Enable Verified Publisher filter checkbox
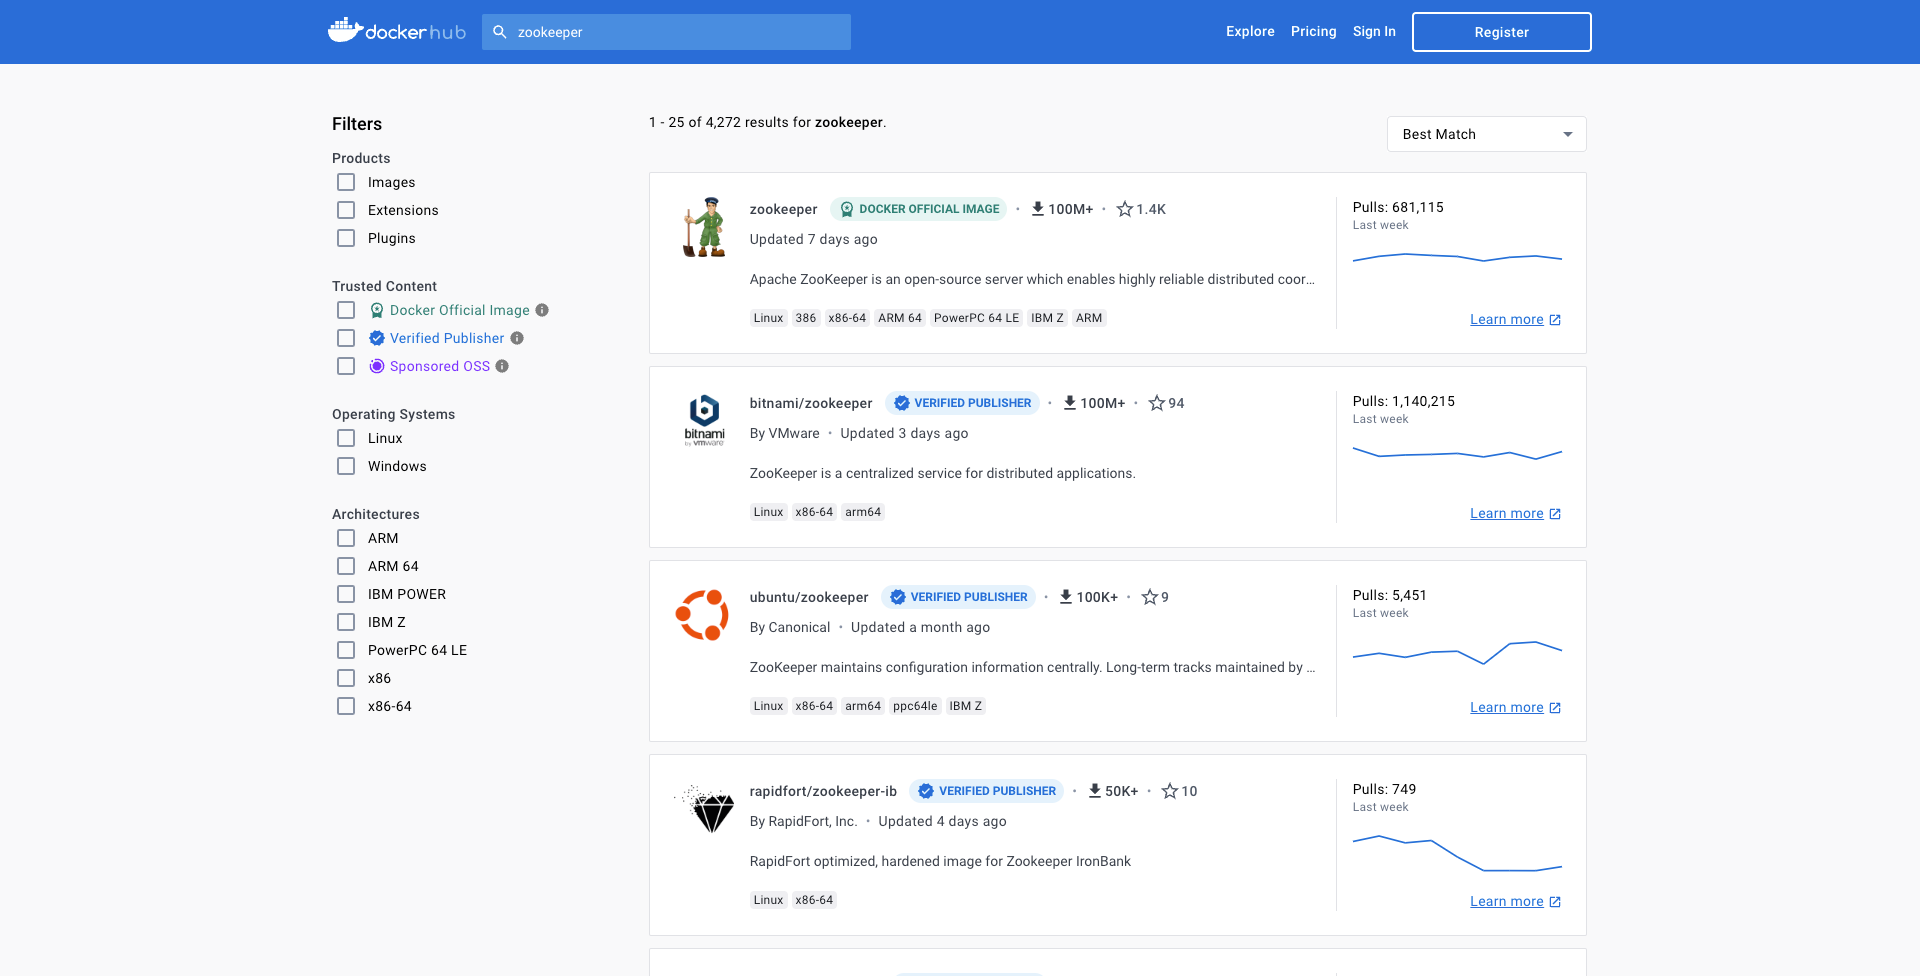The width and height of the screenshot is (1920, 976). click(x=346, y=338)
